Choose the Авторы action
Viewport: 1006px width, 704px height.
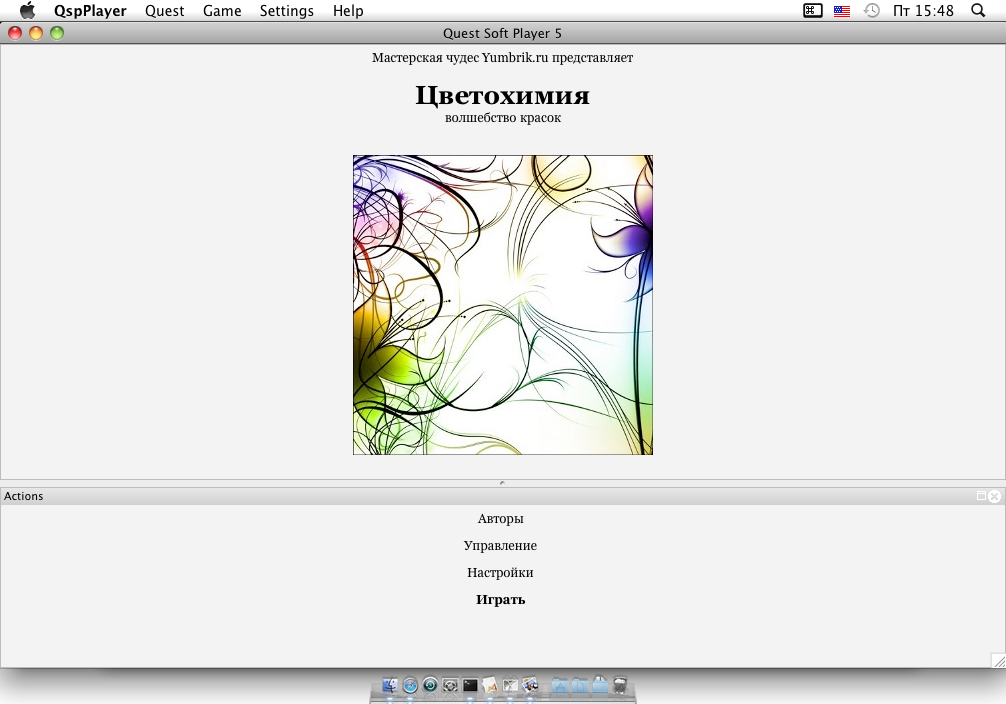500,519
